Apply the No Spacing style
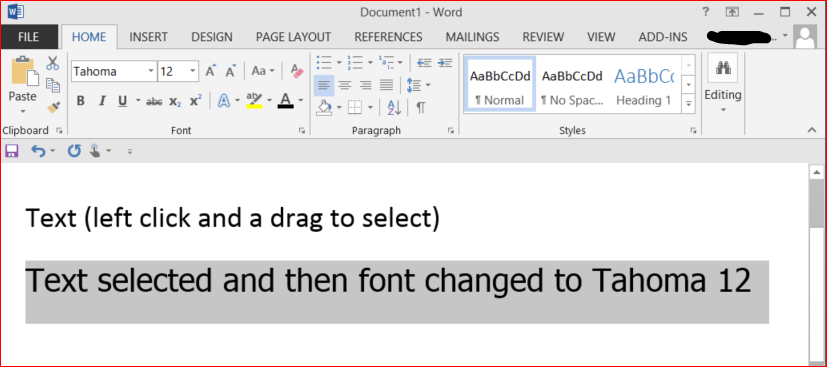Viewport: 827px width, 367px height. [572, 84]
